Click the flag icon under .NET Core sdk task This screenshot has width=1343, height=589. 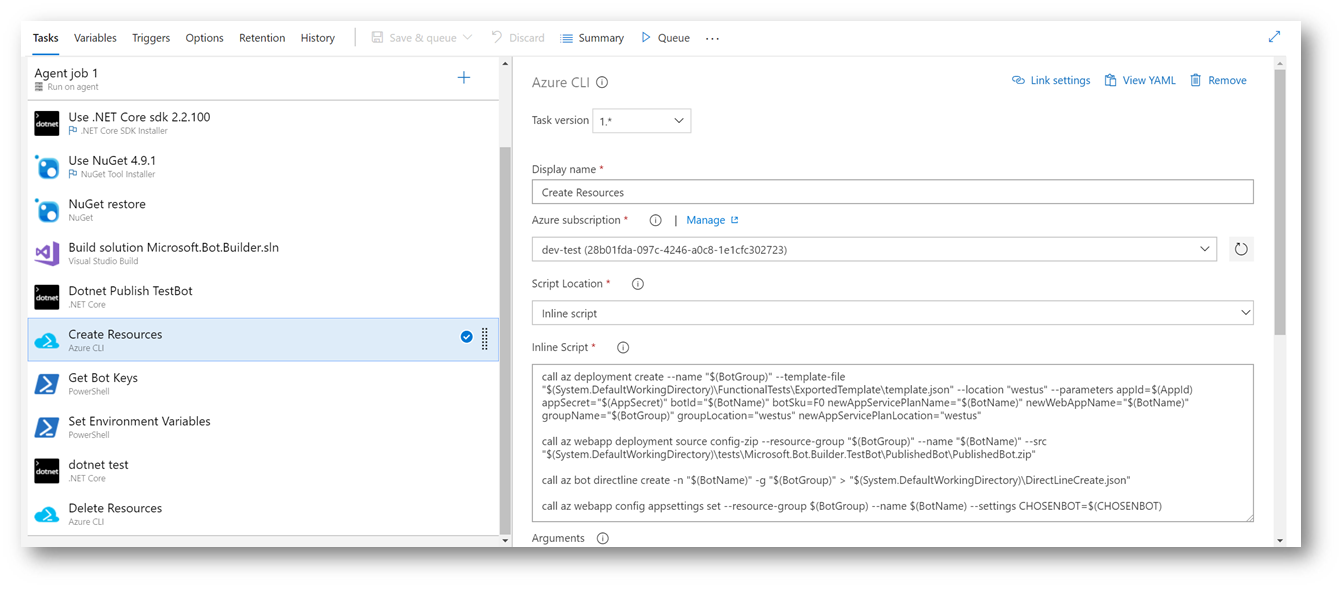tap(73, 131)
